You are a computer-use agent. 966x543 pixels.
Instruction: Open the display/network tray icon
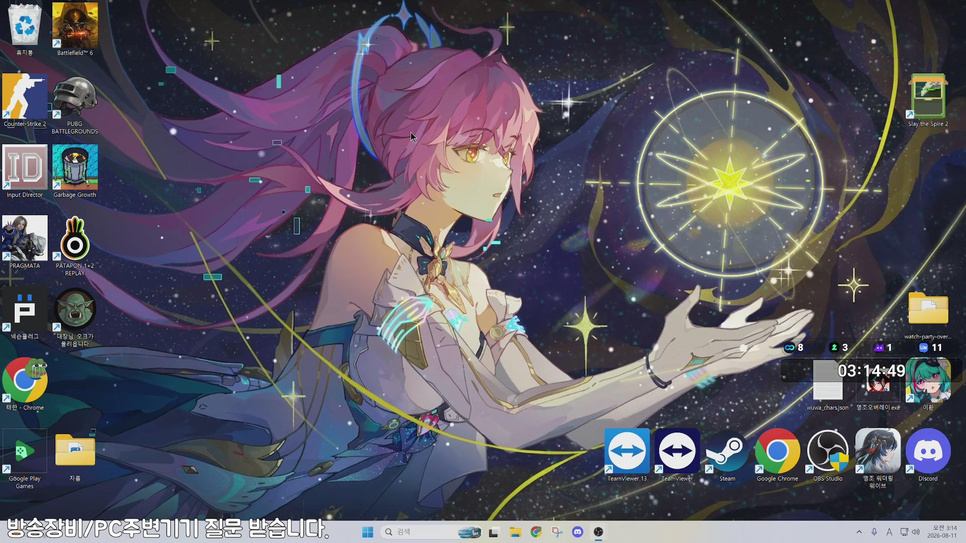[904, 532]
